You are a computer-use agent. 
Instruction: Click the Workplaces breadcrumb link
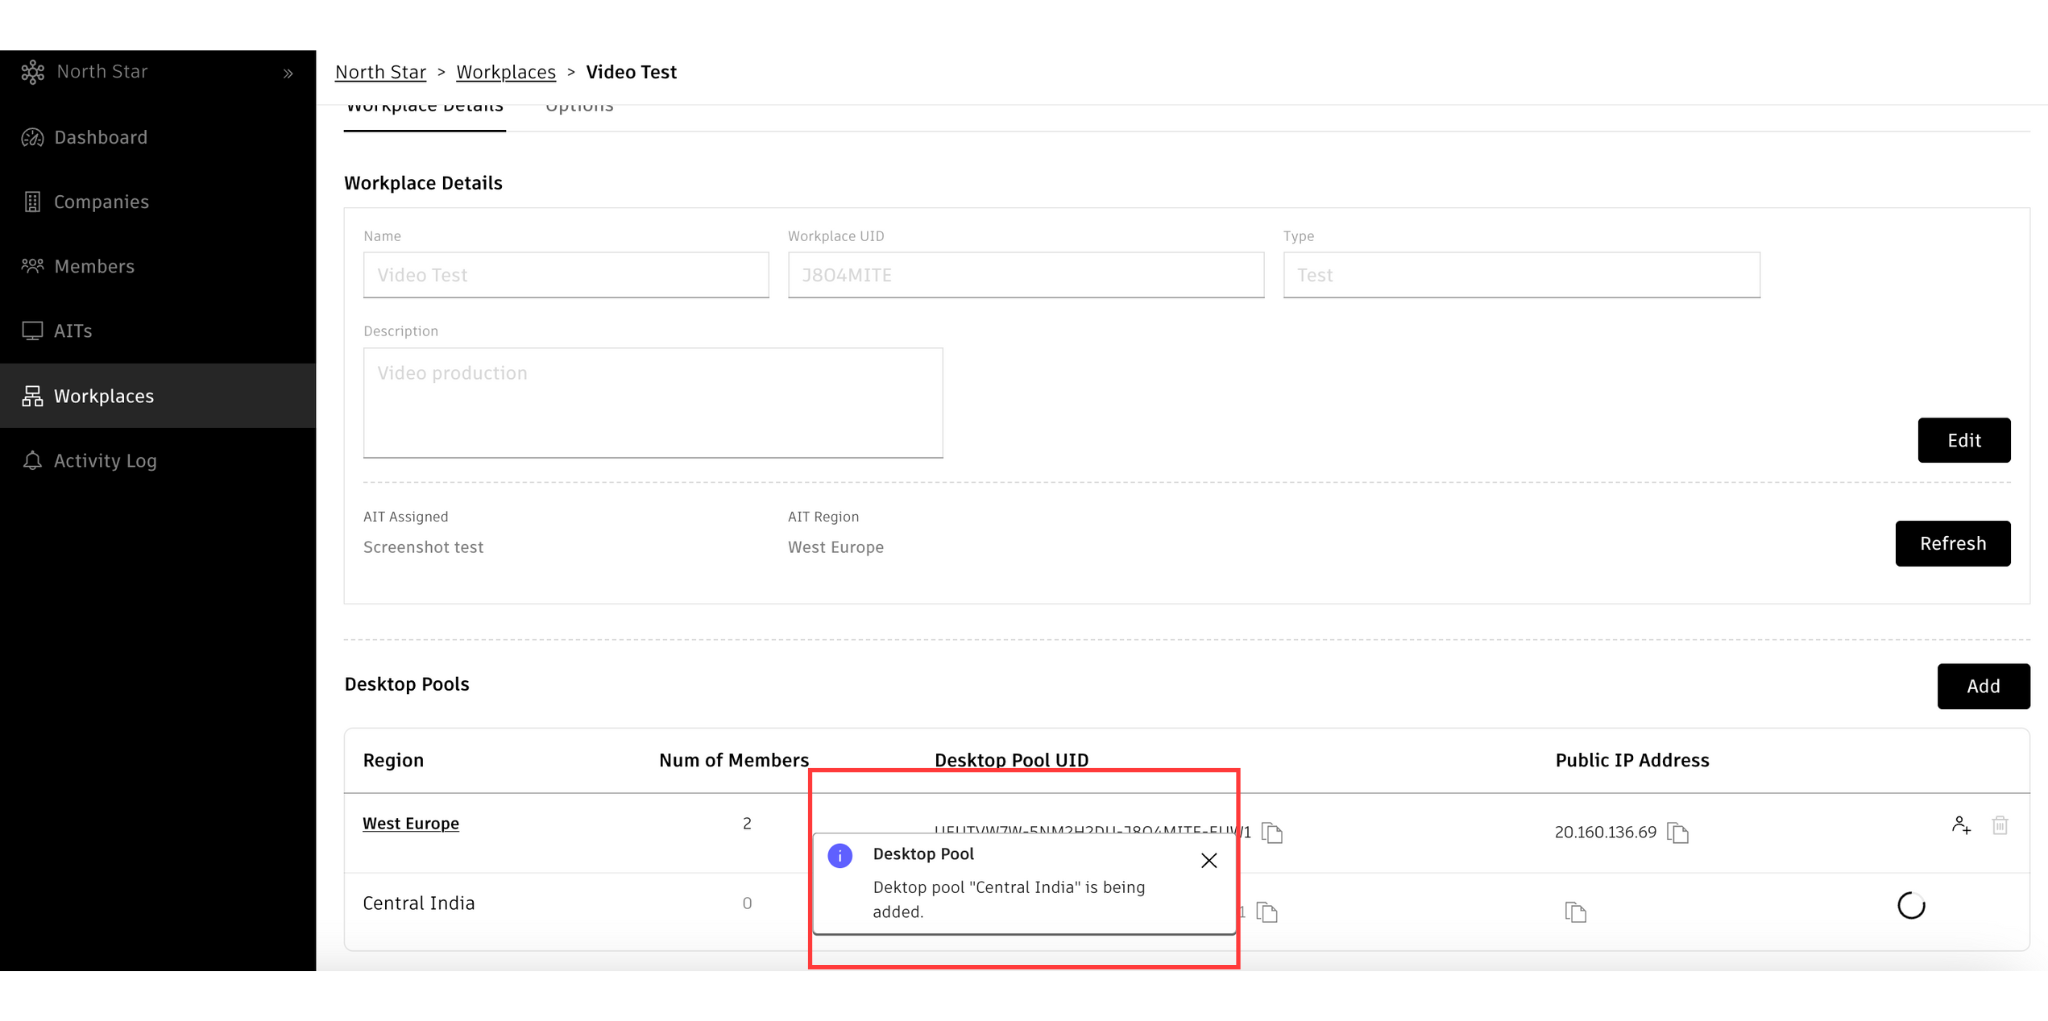coord(506,72)
